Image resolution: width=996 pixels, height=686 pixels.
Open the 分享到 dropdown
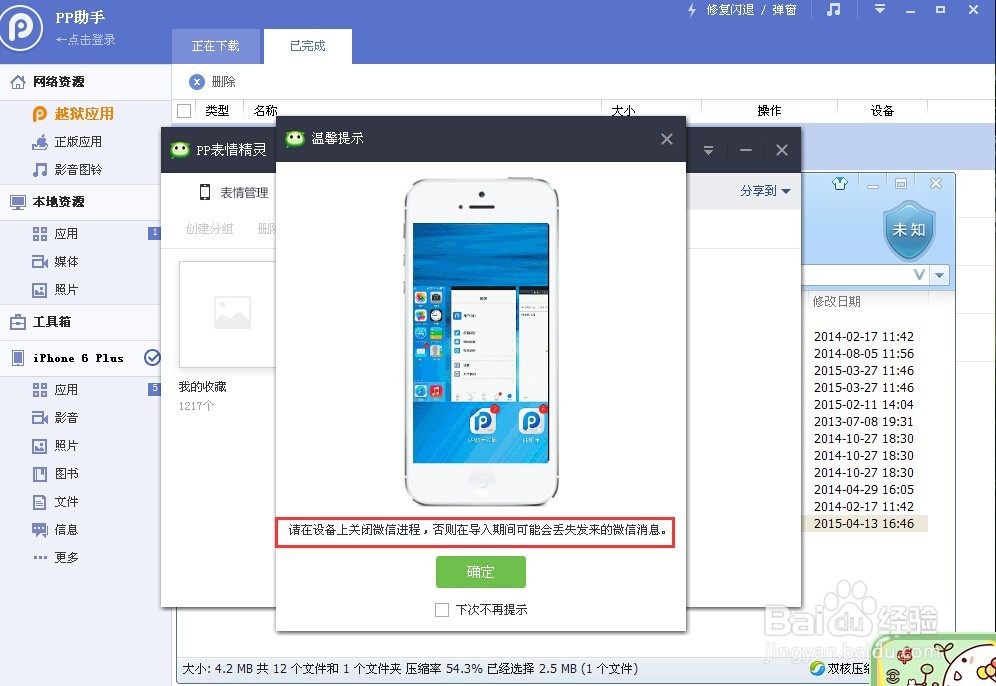765,191
